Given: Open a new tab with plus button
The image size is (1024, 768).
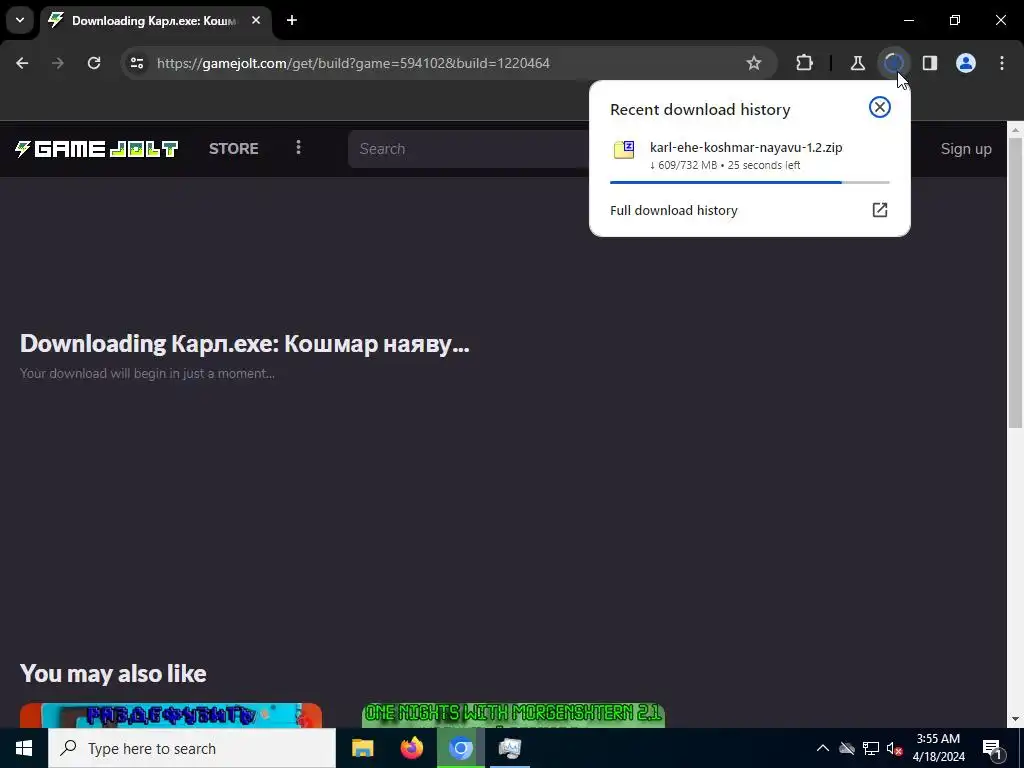Looking at the screenshot, I should 292,20.
